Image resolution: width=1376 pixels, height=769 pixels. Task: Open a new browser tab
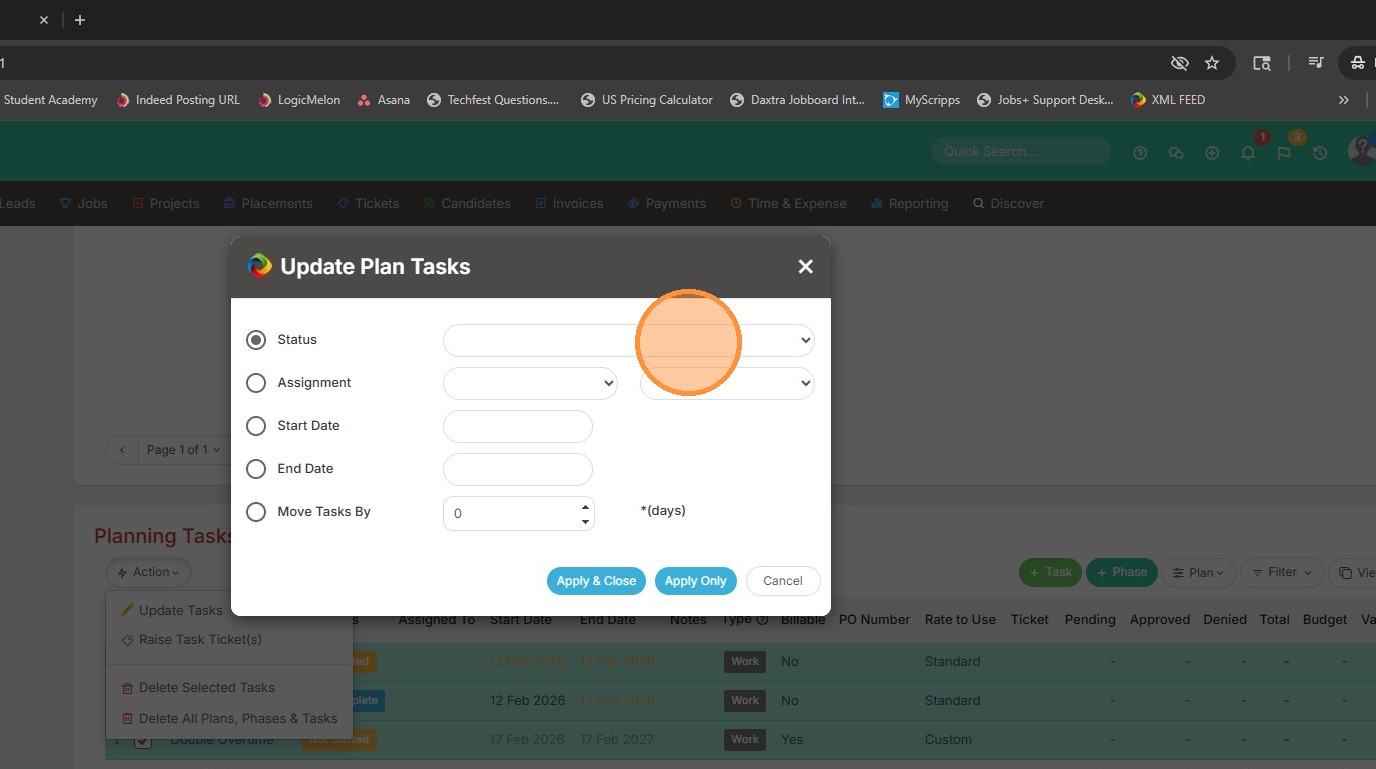[80, 20]
